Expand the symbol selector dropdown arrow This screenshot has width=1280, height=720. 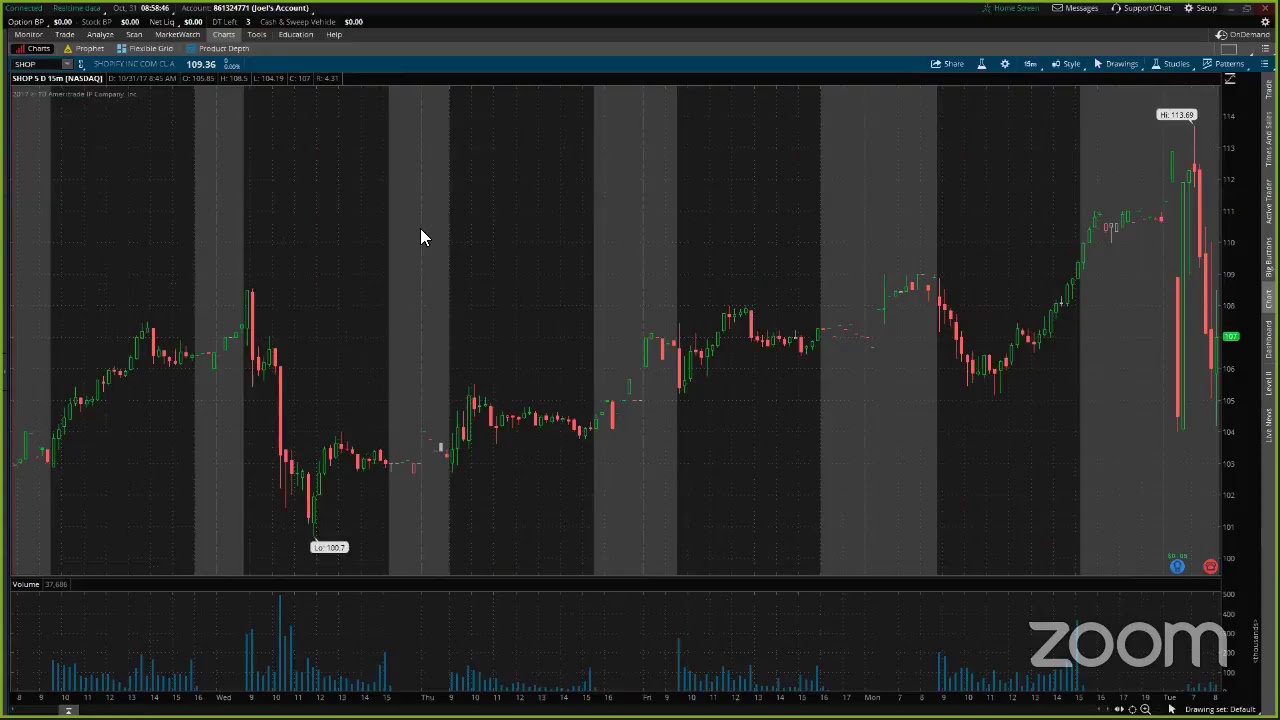(x=67, y=64)
